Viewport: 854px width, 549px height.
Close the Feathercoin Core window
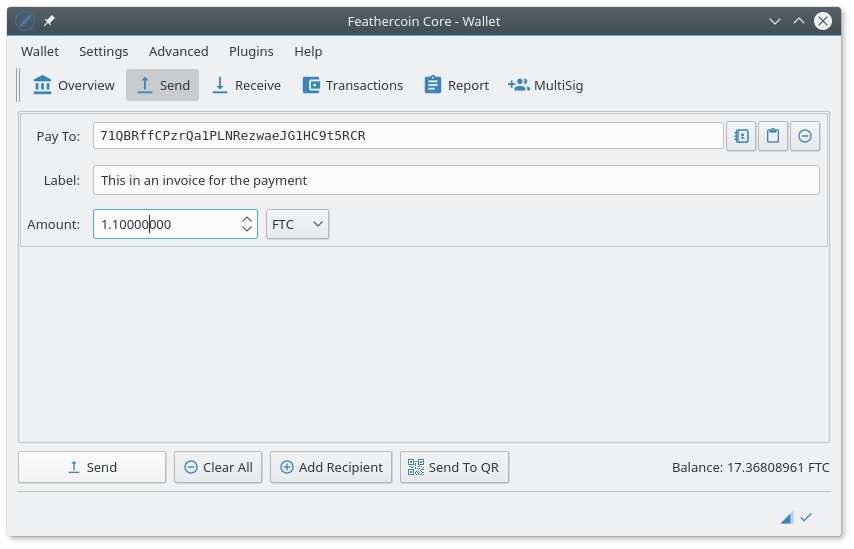coord(823,21)
